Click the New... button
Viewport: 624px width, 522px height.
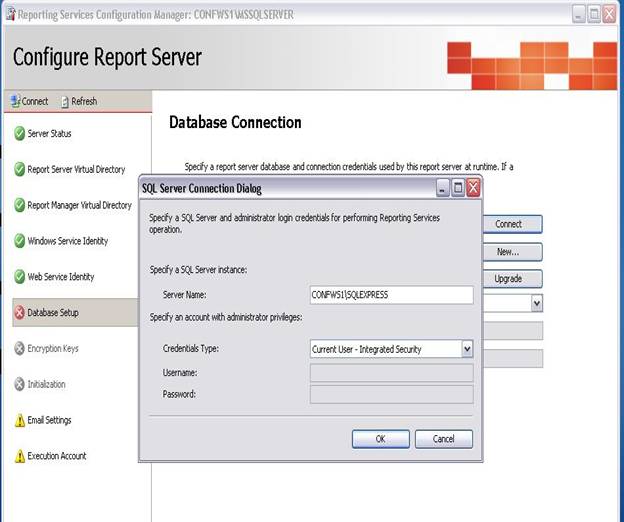point(508,252)
